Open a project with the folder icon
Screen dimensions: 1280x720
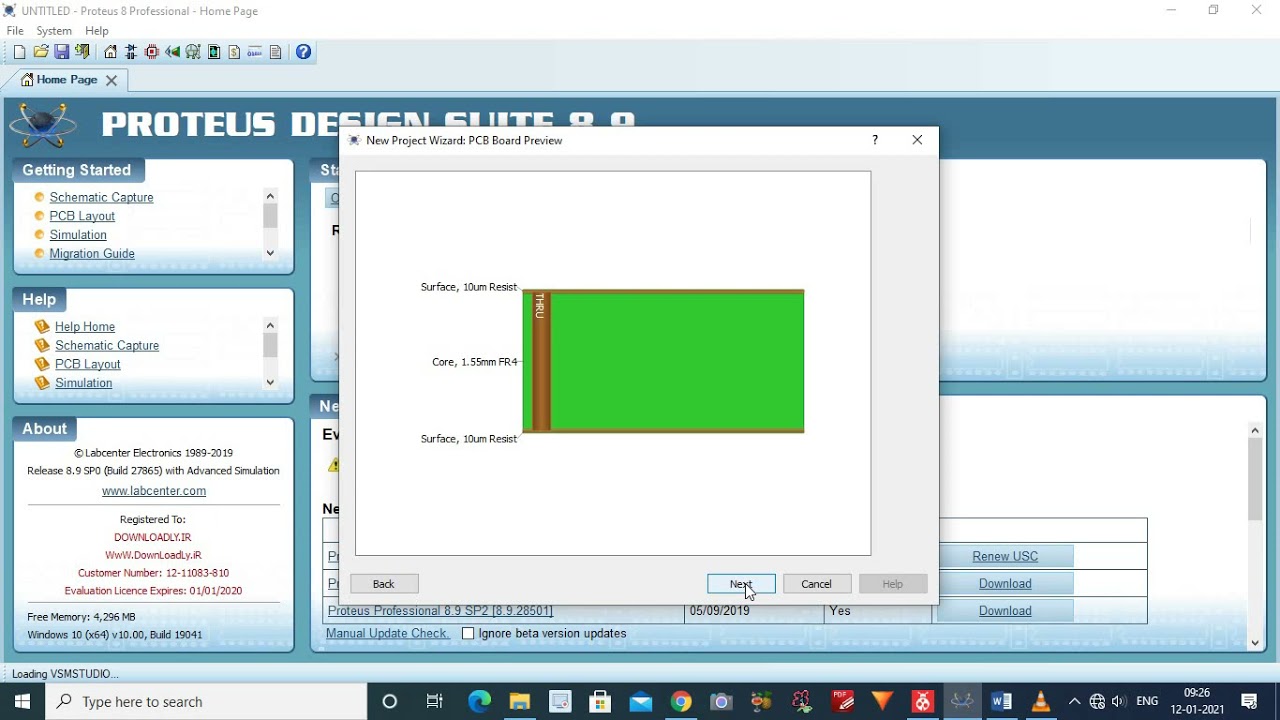(41, 52)
